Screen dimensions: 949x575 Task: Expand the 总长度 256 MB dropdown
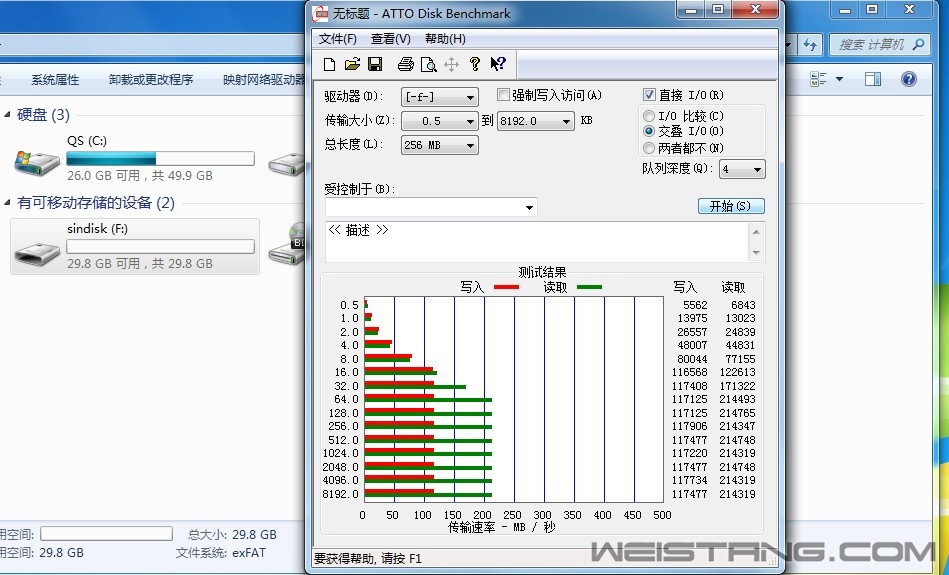[x=440, y=145]
